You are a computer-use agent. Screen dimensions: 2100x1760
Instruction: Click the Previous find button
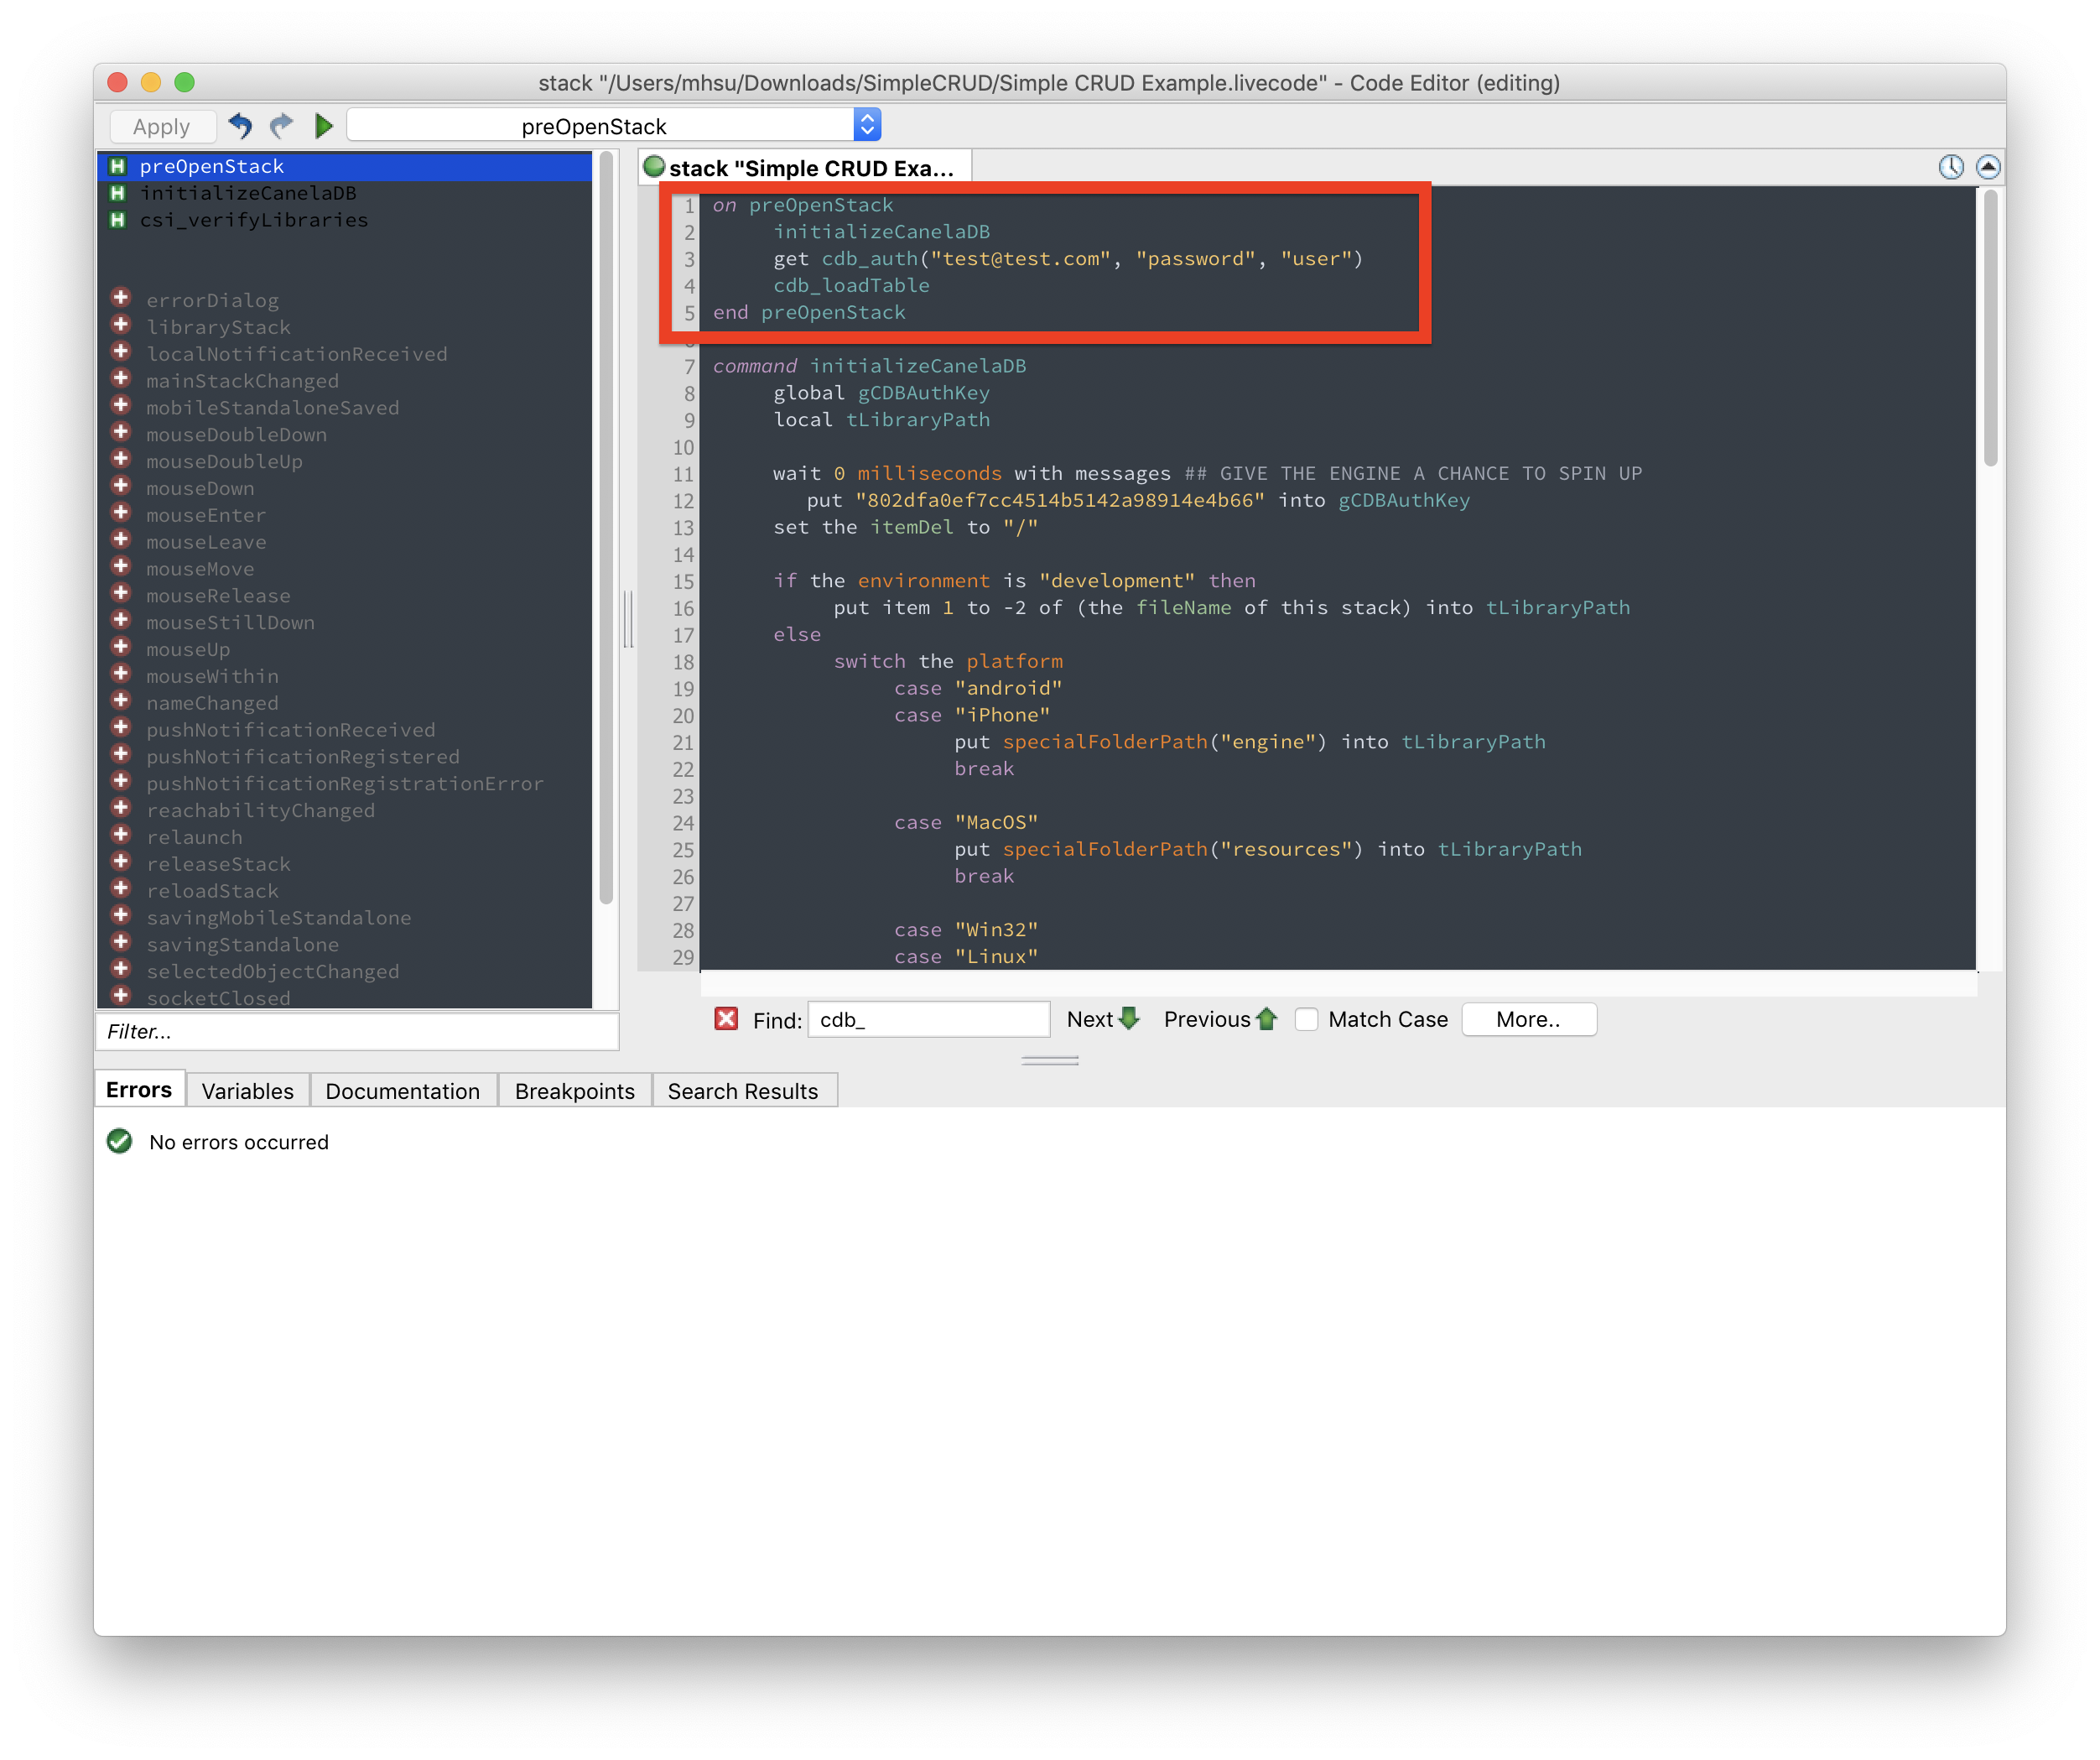[1220, 1019]
